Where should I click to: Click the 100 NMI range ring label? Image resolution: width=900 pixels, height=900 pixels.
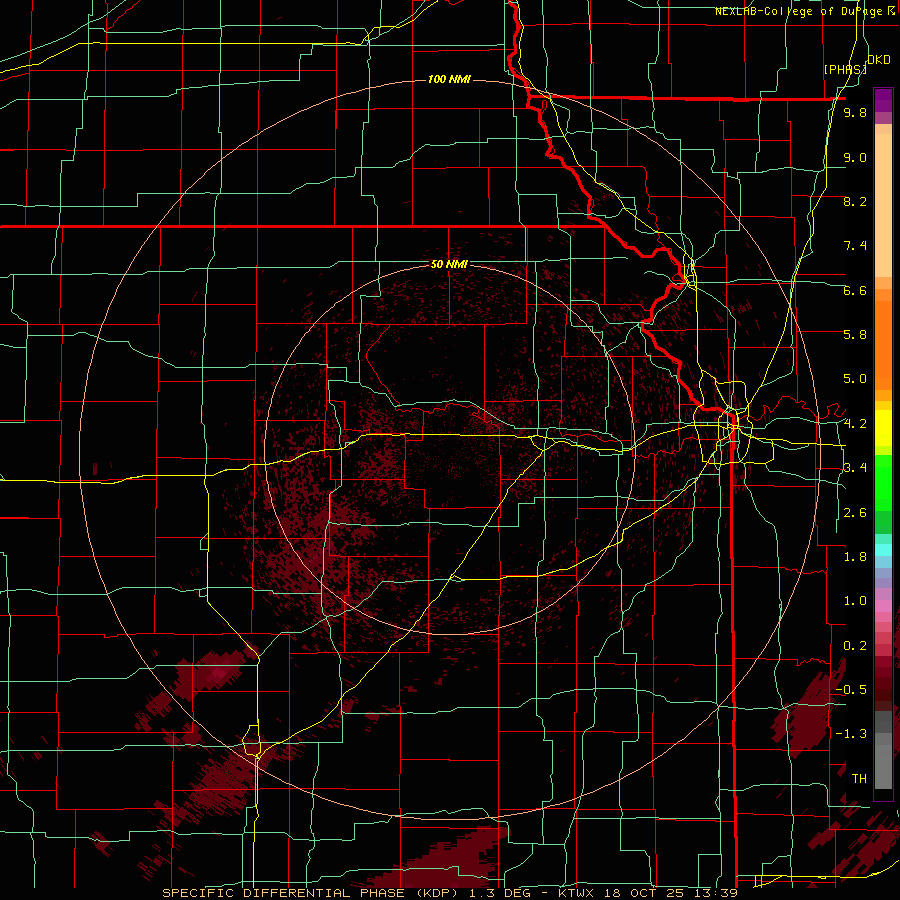tap(449, 79)
